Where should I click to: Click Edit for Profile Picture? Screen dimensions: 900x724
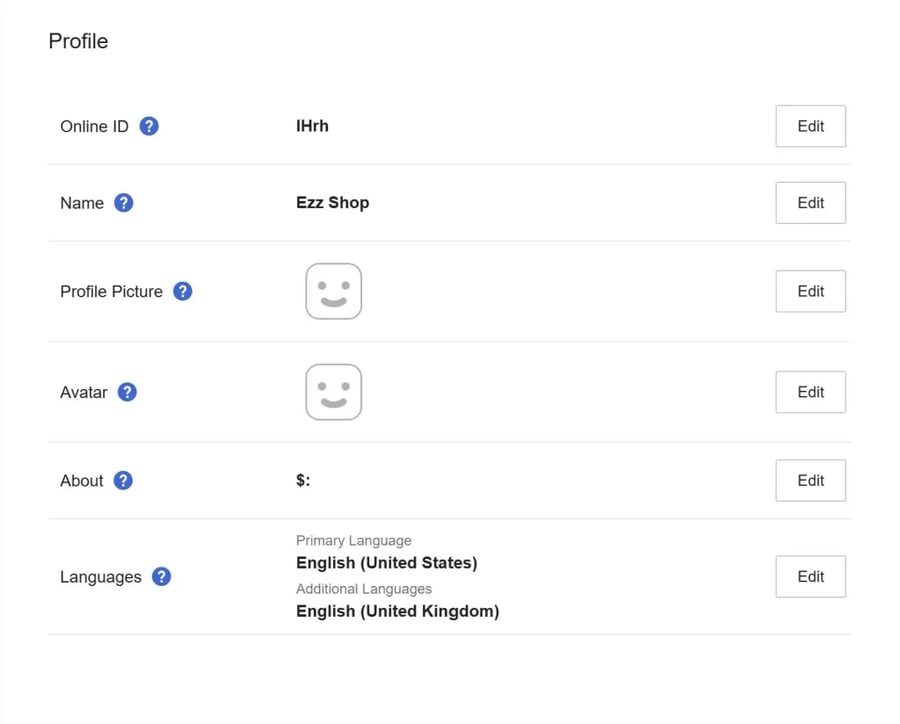click(x=810, y=291)
